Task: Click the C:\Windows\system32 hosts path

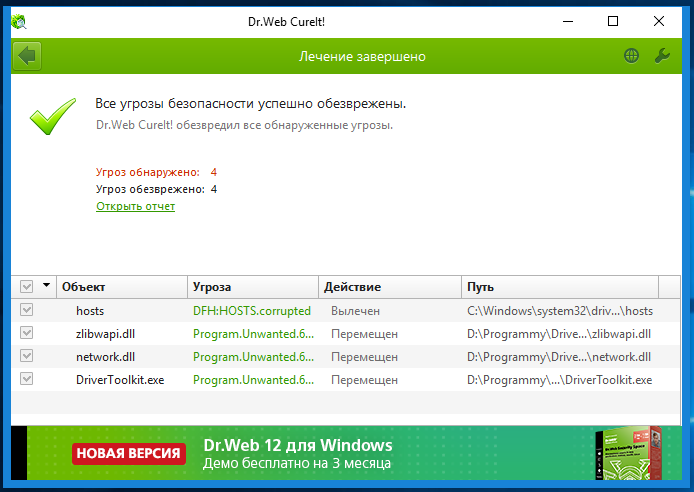Action: 560,311
